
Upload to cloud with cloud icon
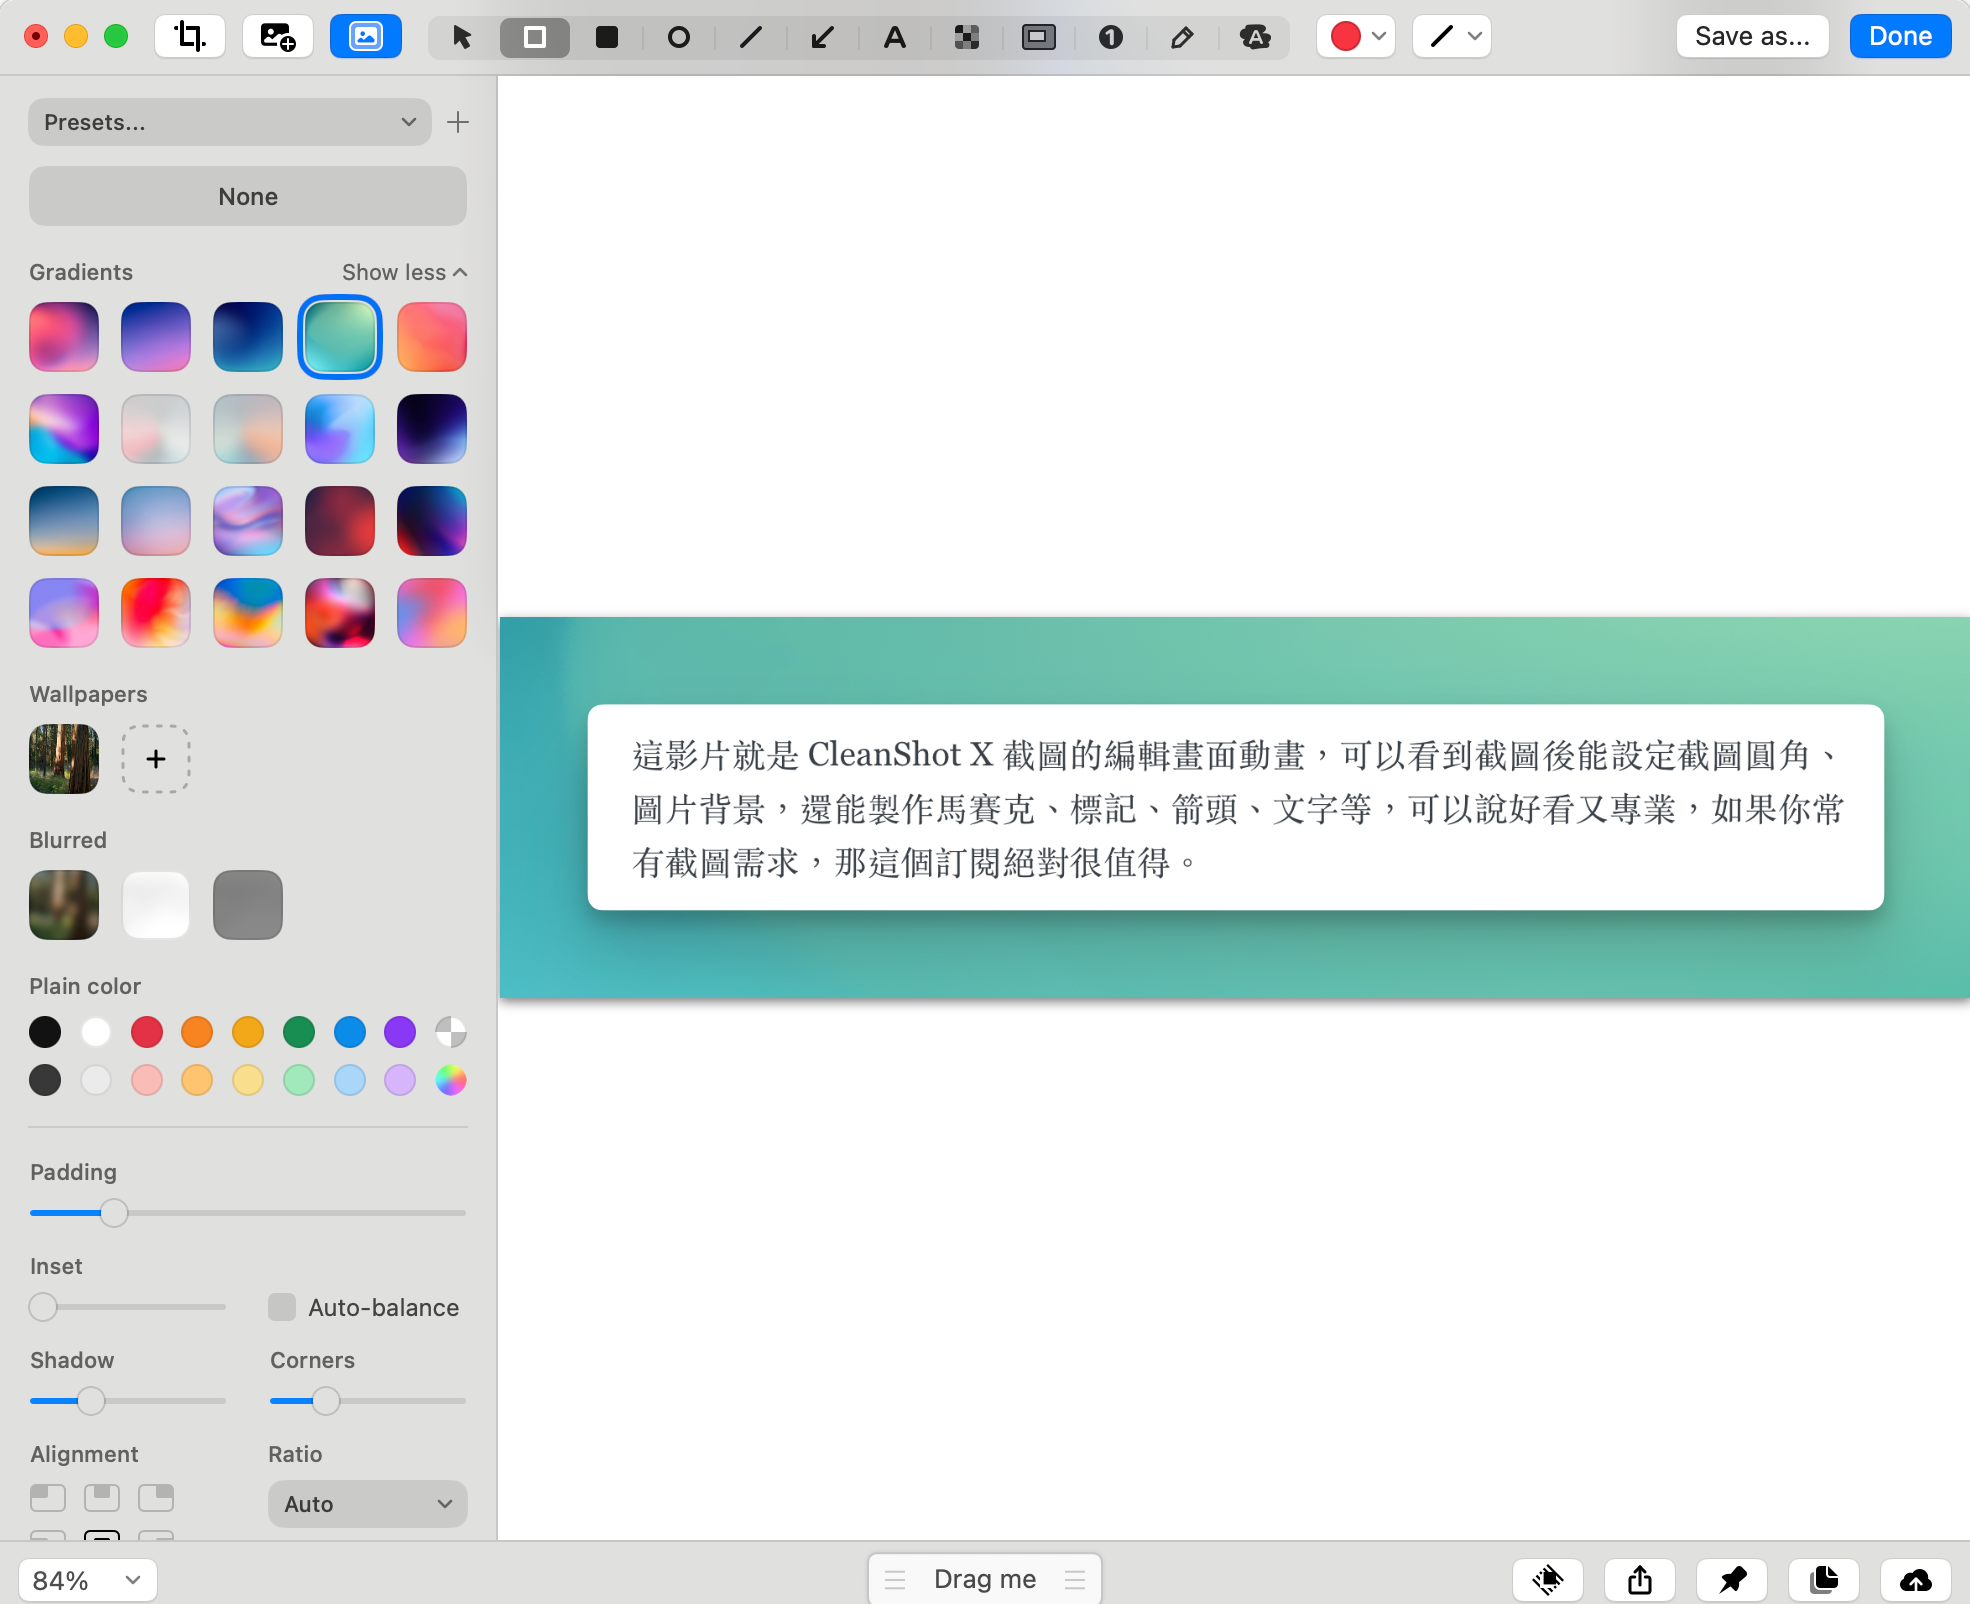coord(1916,1580)
